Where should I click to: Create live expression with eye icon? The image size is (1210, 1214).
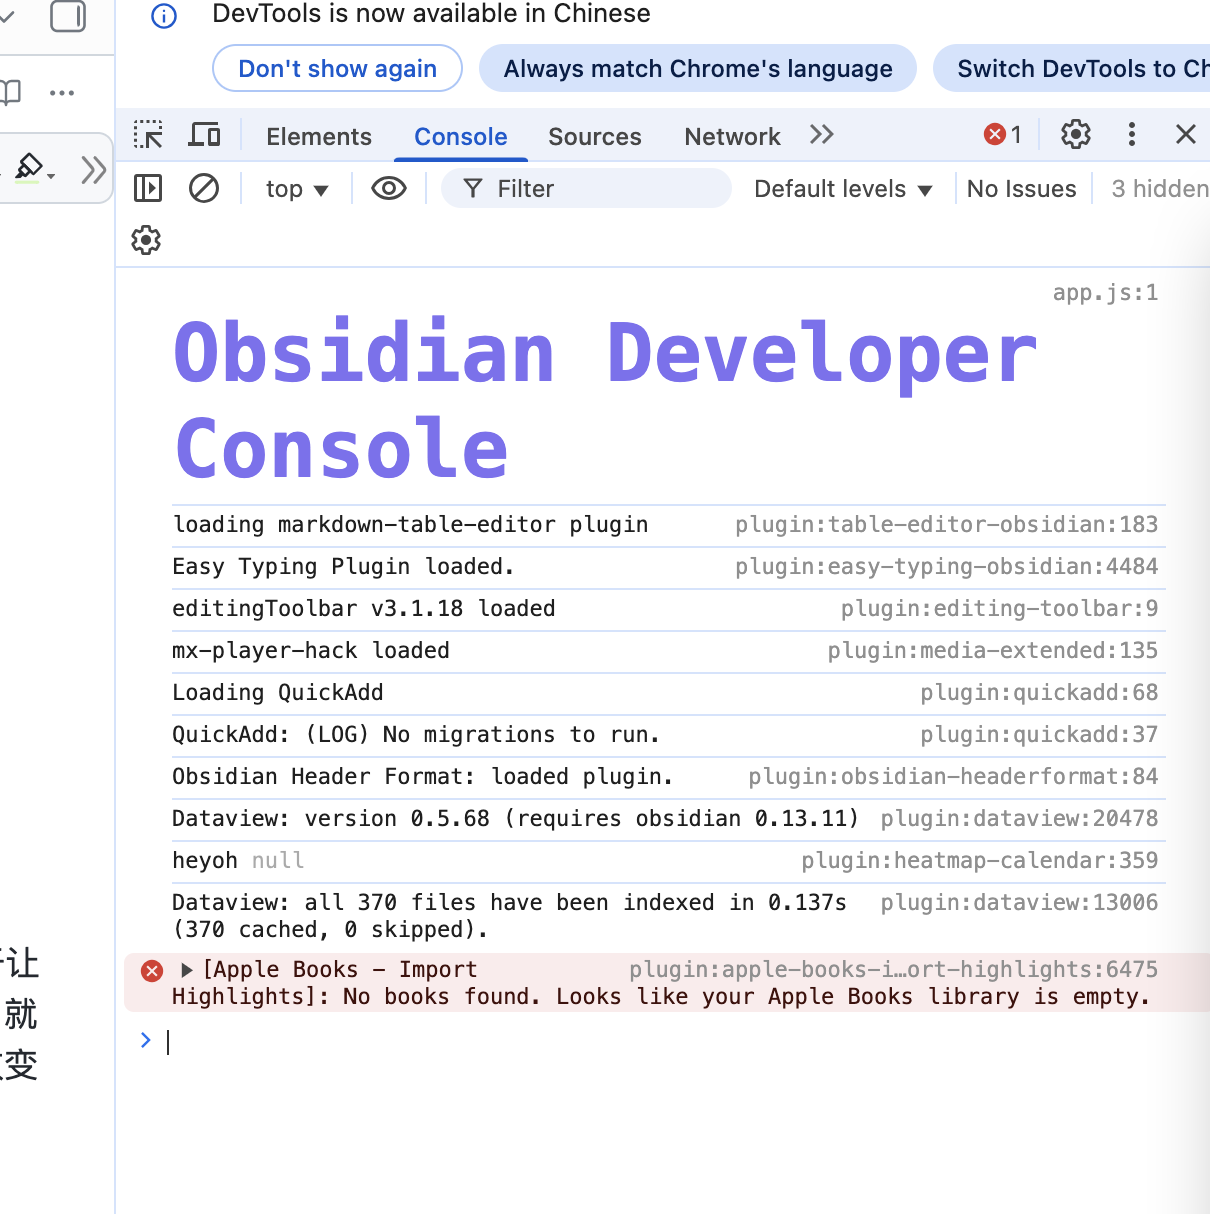388,188
